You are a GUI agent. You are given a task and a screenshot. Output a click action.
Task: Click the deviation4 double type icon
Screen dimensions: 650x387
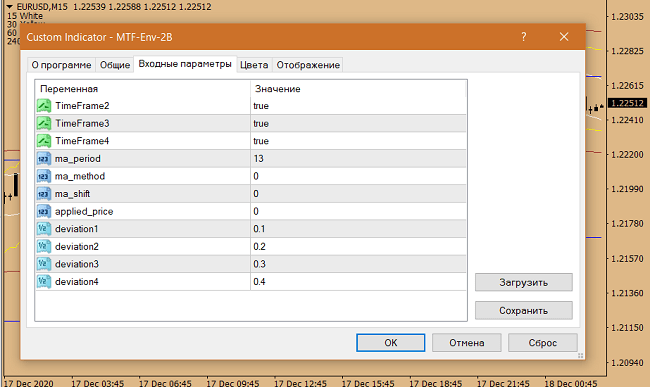click(x=44, y=281)
